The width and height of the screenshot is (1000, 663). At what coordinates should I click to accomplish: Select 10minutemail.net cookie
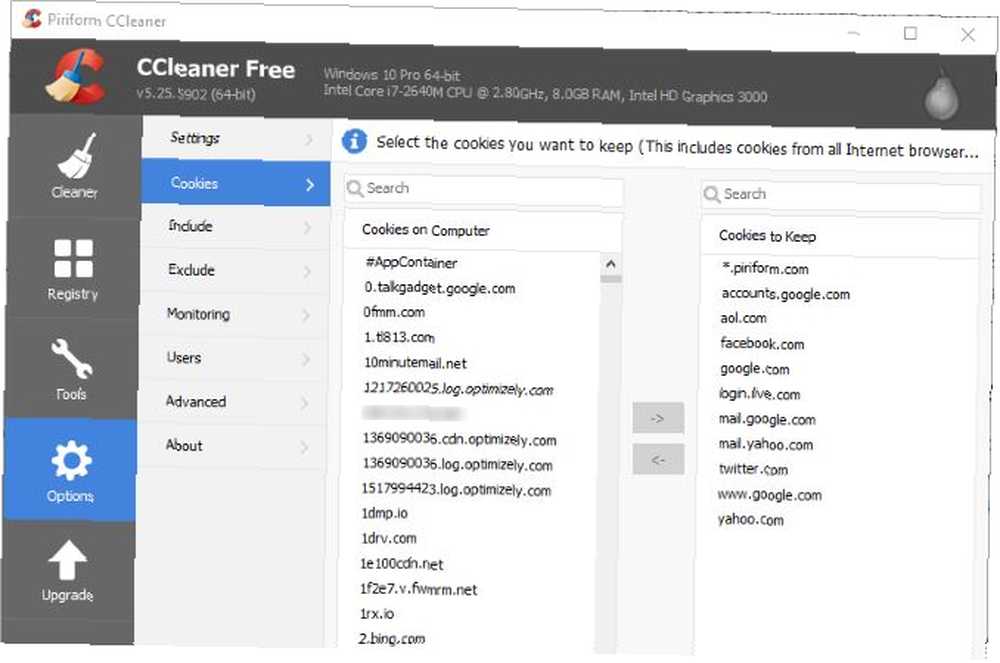415,363
